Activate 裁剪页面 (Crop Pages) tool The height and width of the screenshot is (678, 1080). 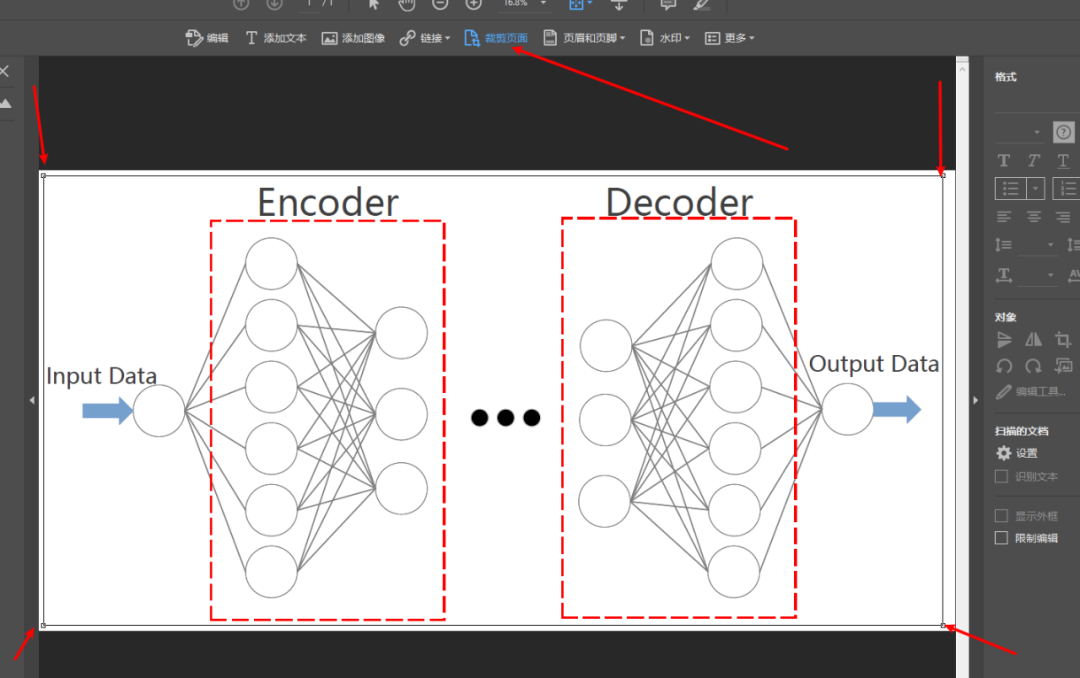(496, 38)
